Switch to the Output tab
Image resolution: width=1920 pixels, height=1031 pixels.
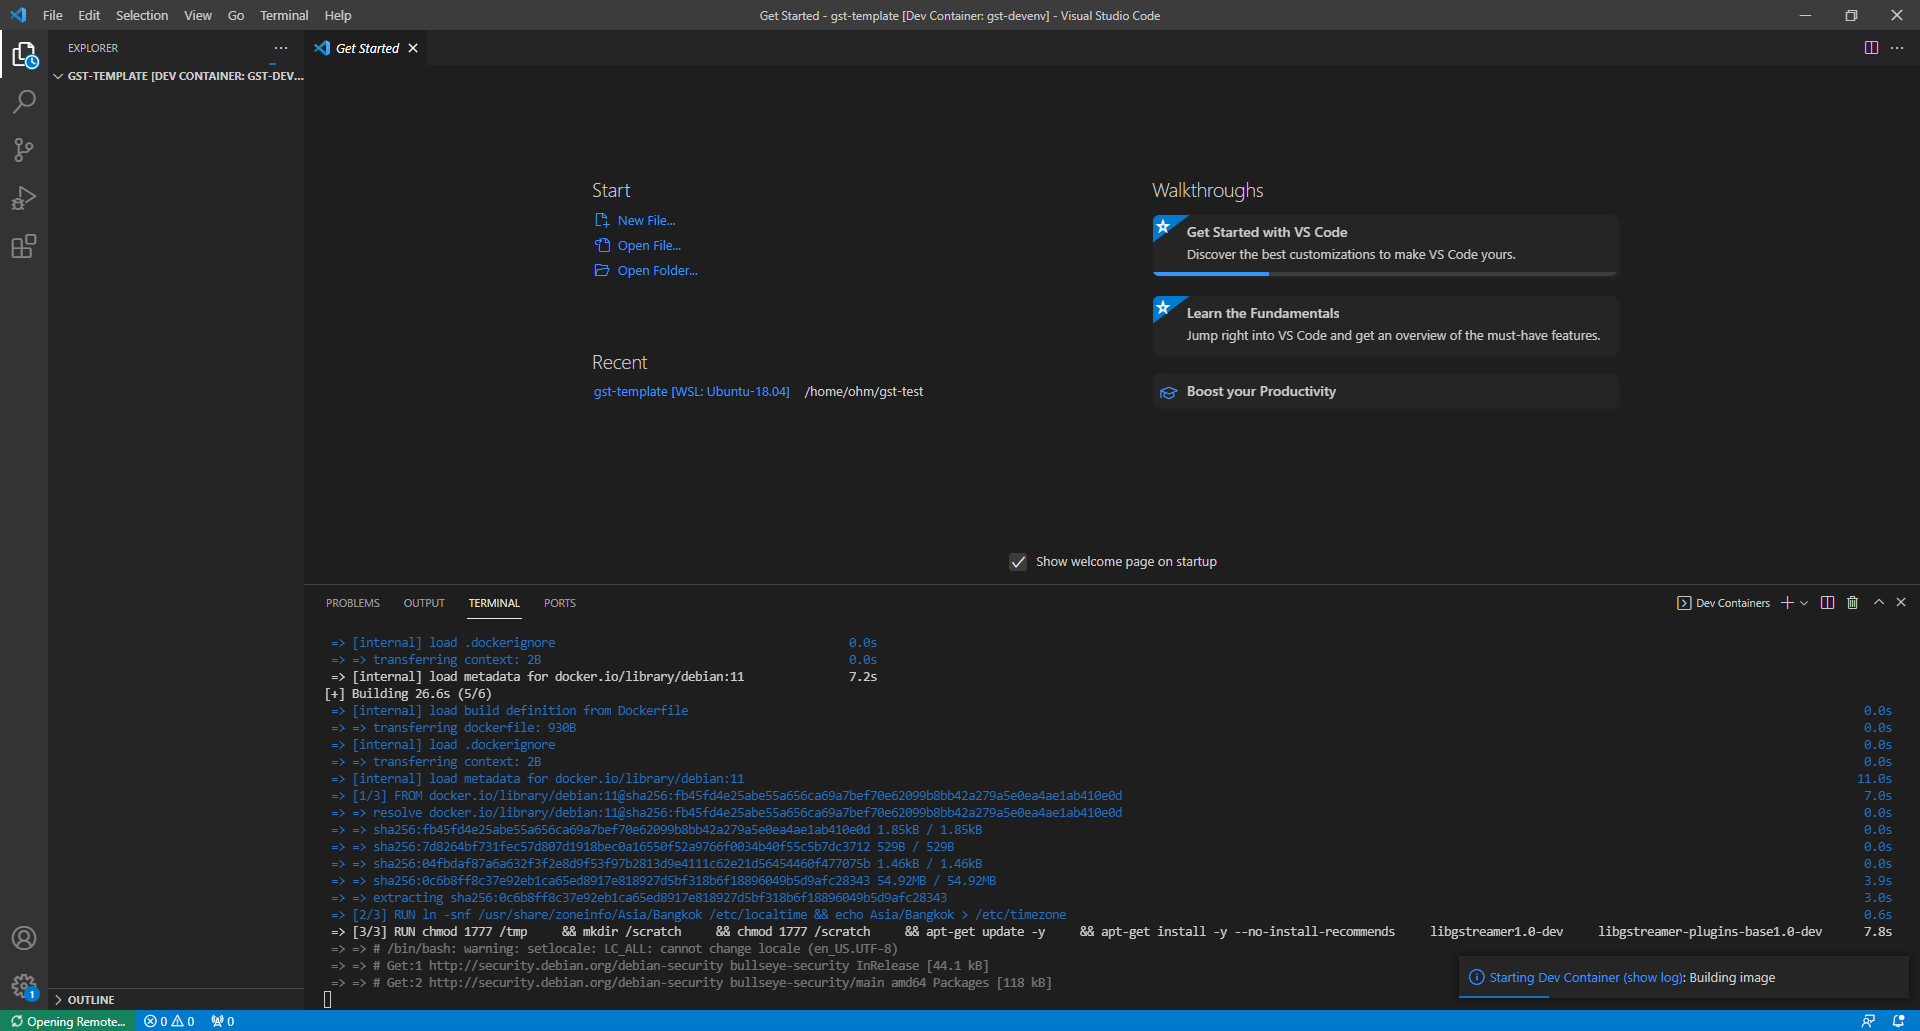pyautogui.click(x=424, y=603)
